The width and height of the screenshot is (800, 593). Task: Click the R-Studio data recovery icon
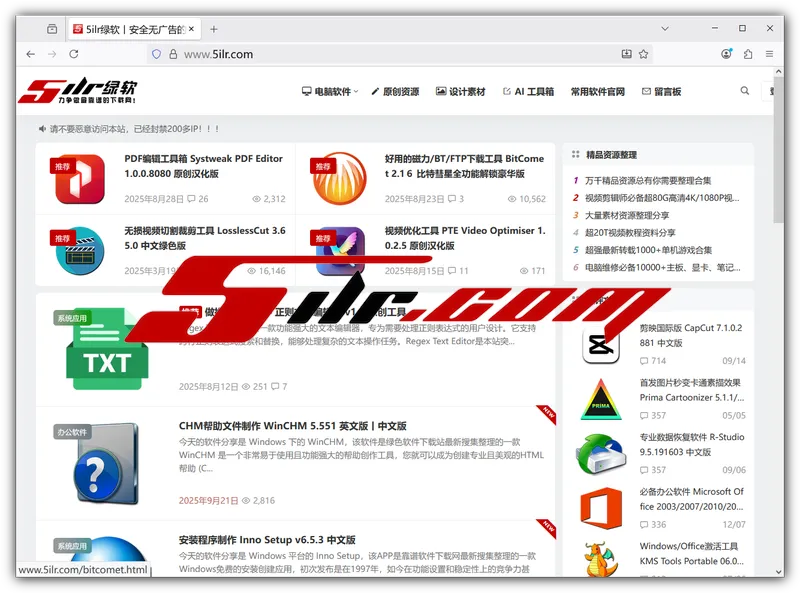(601, 454)
